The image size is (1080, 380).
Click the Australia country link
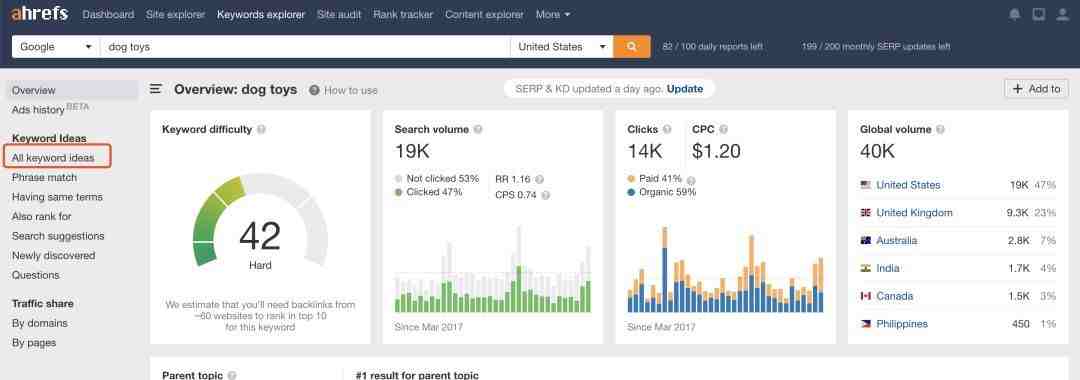pyautogui.click(x=896, y=241)
